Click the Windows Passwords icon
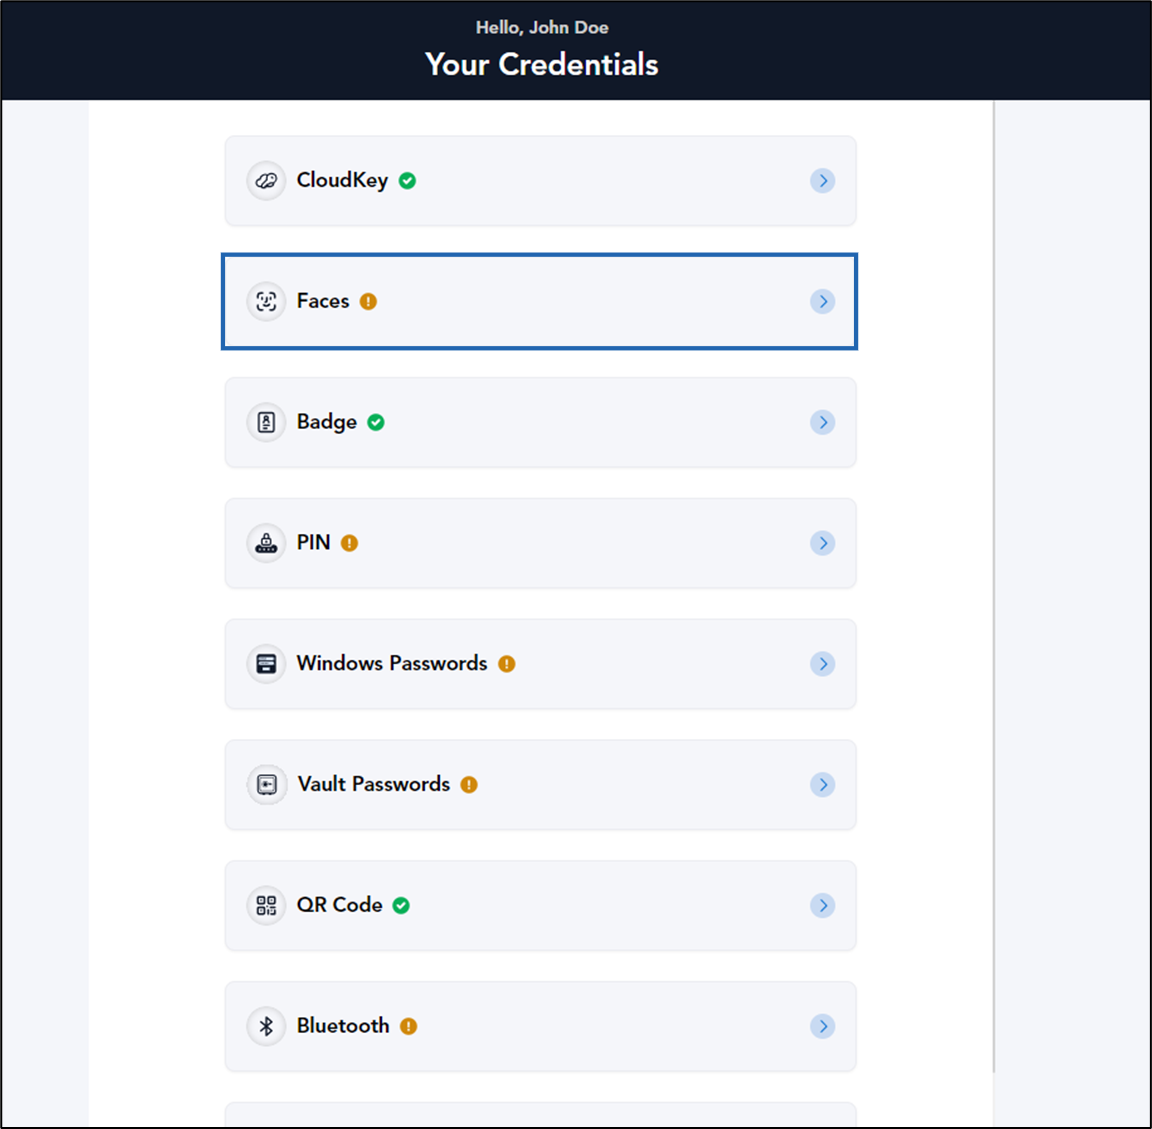Image resolution: width=1152 pixels, height=1129 pixels. 266,664
